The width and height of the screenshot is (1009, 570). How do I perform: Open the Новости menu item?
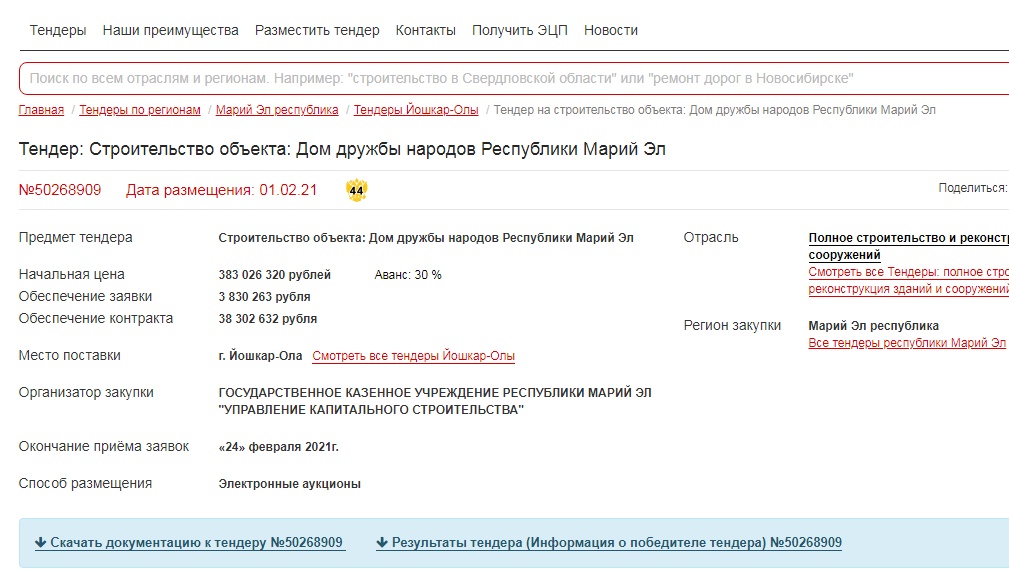[x=610, y=30]
